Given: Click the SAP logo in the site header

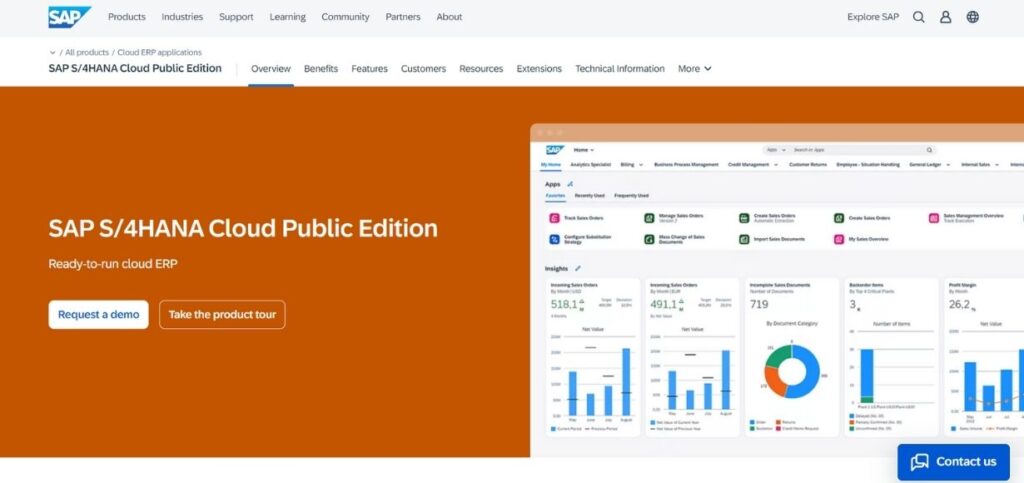Looking at the screenshot, I should point(69,17).
